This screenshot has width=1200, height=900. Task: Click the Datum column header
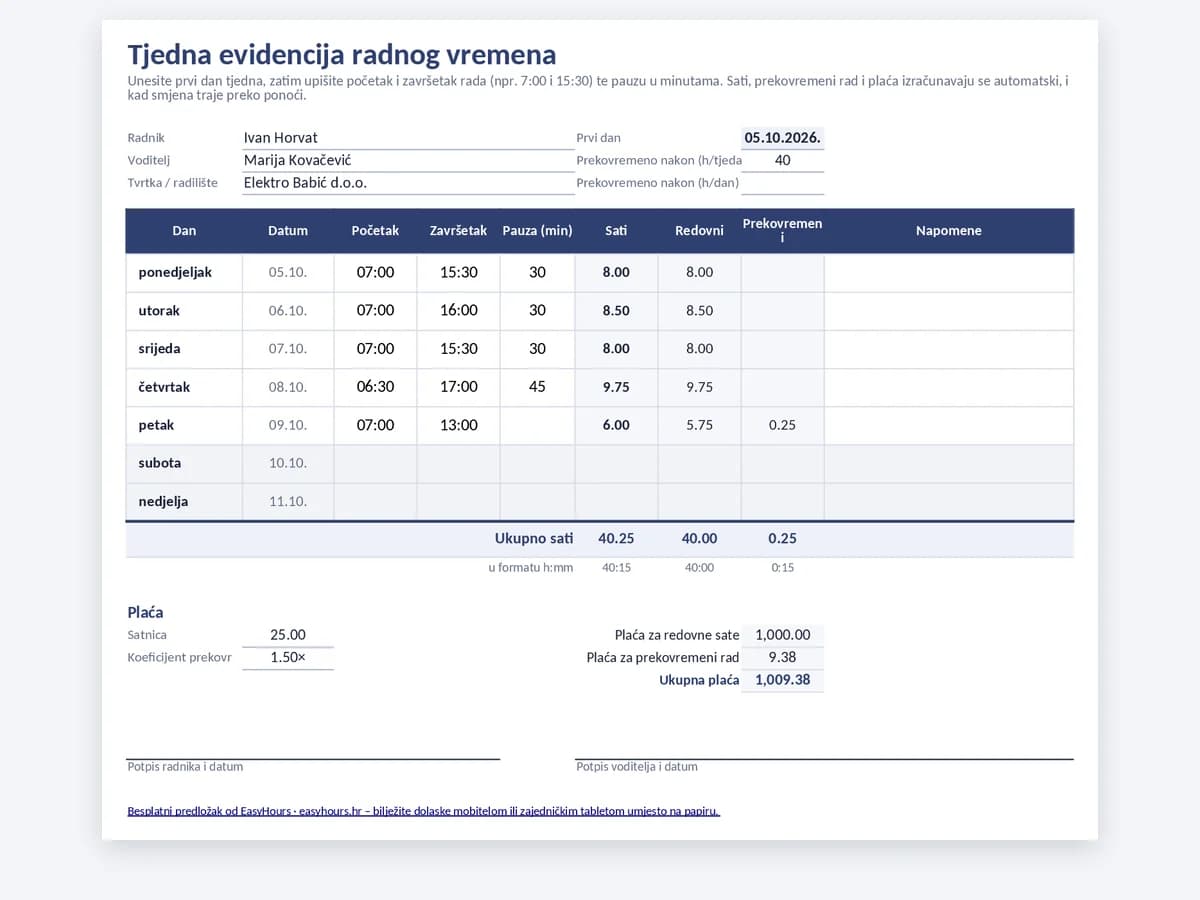[x=288, y=231]
